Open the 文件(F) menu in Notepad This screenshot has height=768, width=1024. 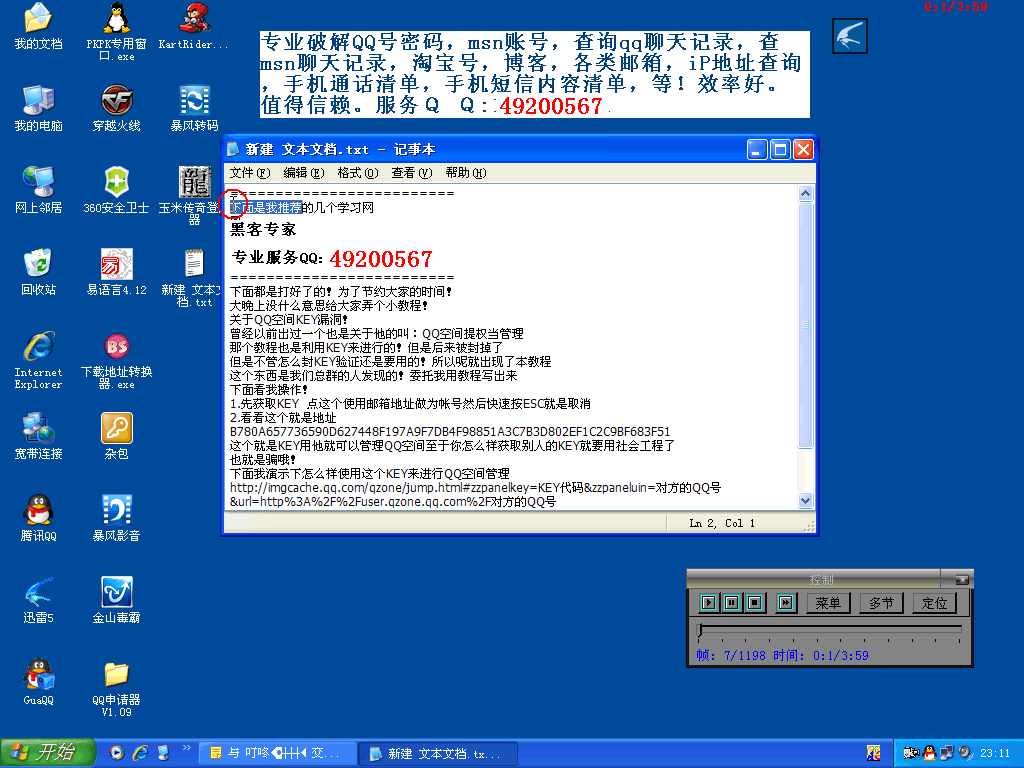click(x=249, y=173)
